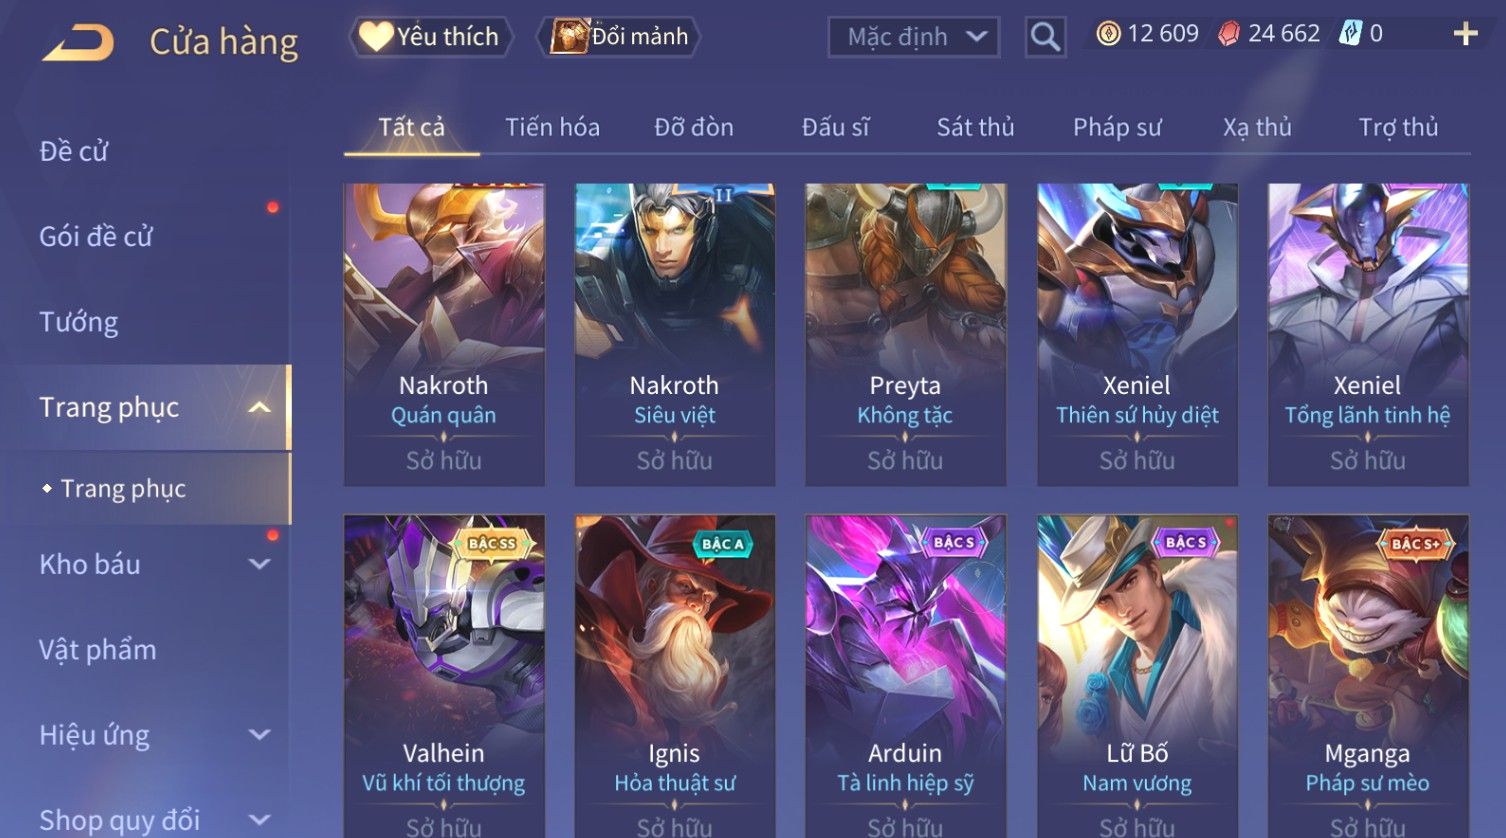This screenshot has width=1506, height=838.
Task: Select the Sát thủ tab
Action: click(975, 127)
